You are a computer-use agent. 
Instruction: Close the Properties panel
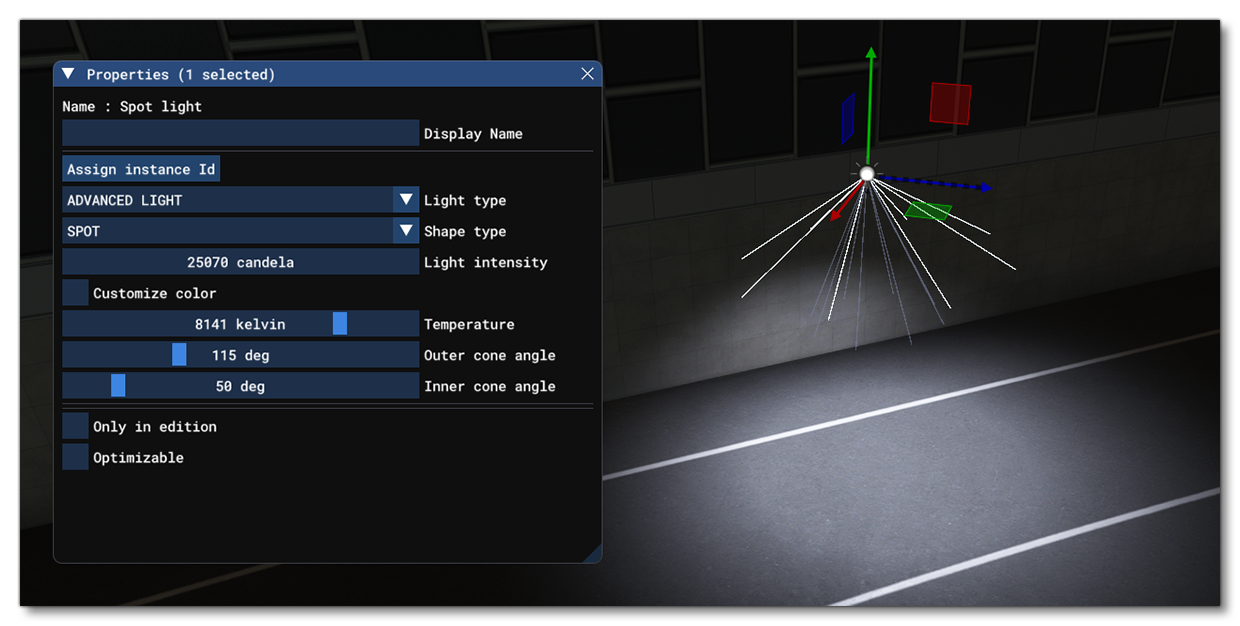[587, 73]
